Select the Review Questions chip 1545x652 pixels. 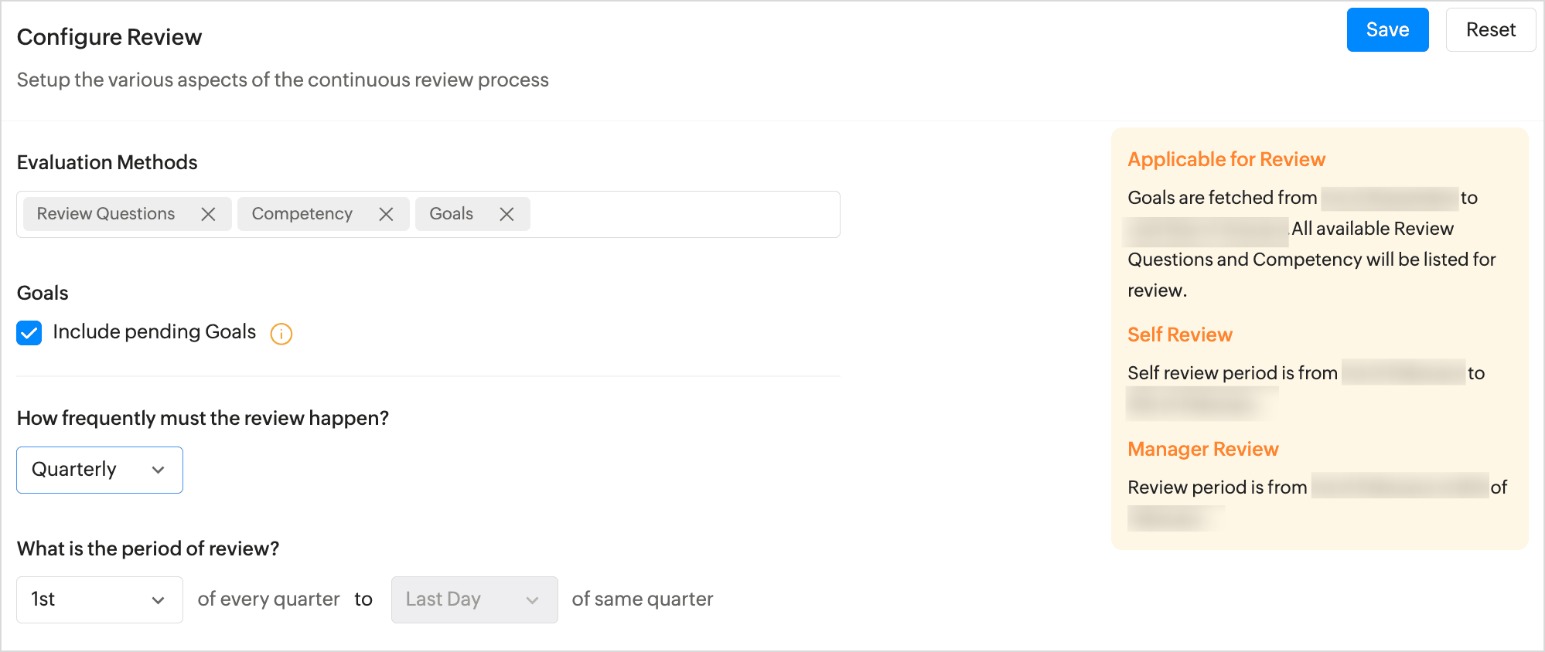[106, 214]
